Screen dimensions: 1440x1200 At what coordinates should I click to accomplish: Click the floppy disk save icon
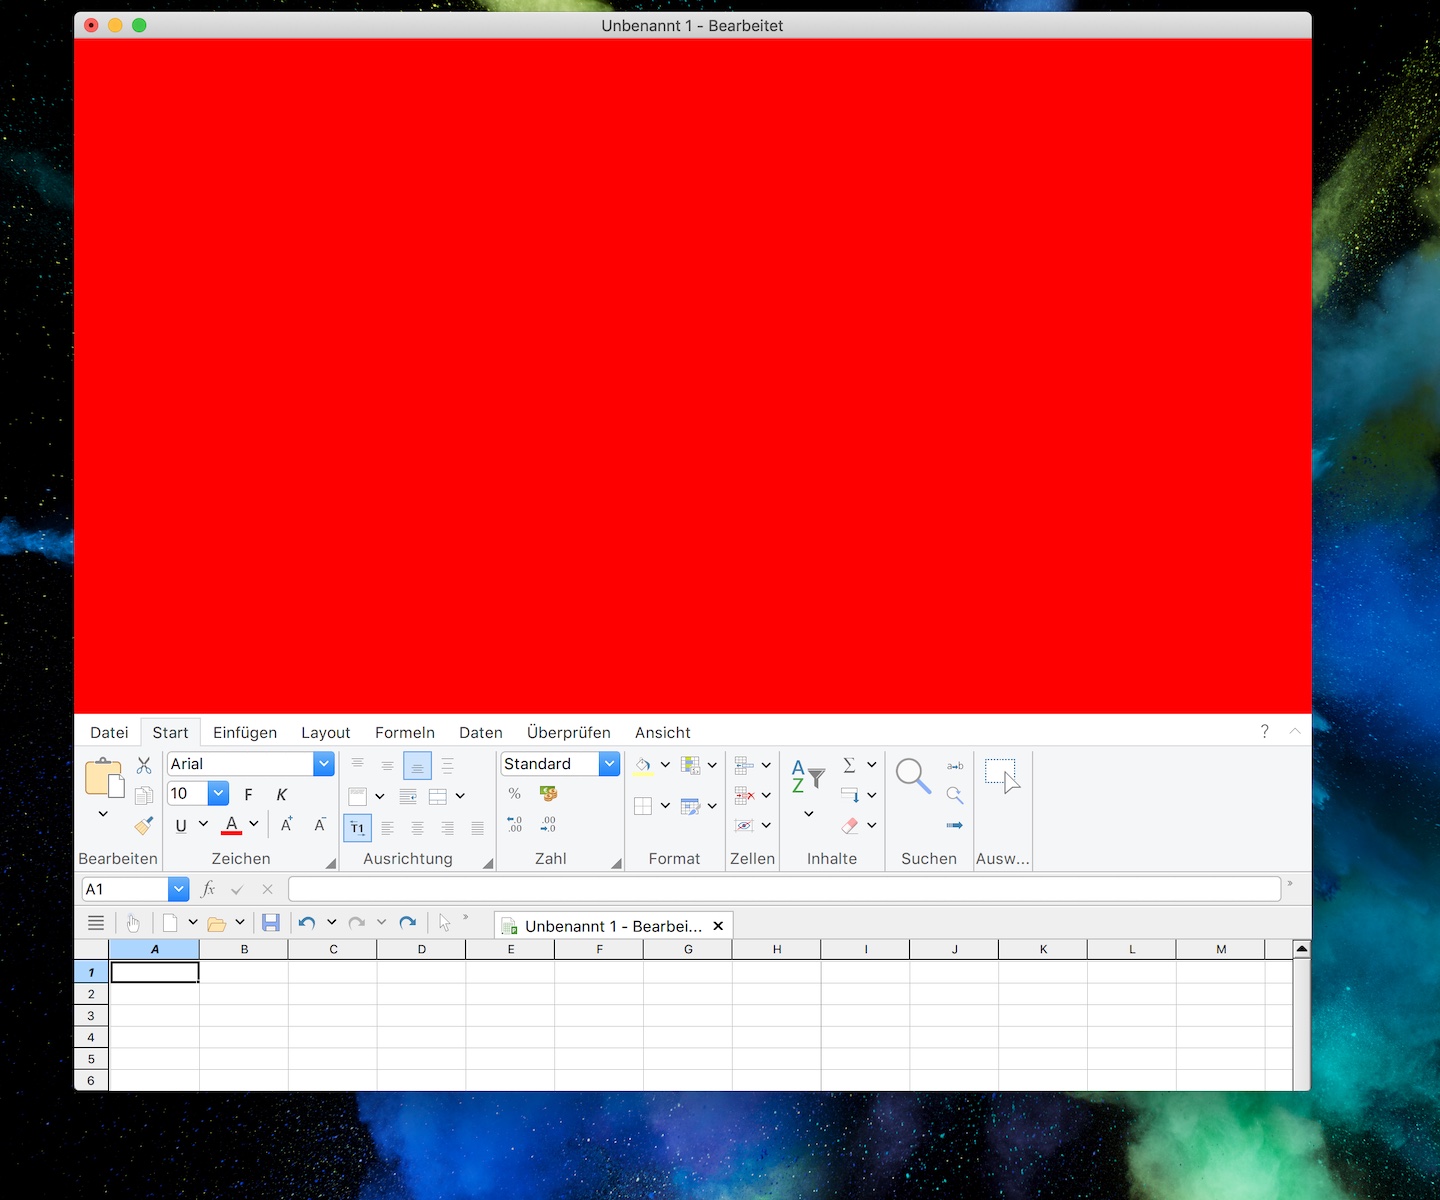pyautogui.click(x=270, y=923)
